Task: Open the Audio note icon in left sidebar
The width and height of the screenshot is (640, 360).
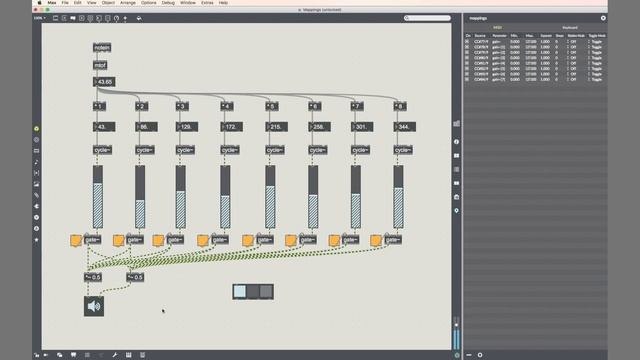Action: coord(36,162)
